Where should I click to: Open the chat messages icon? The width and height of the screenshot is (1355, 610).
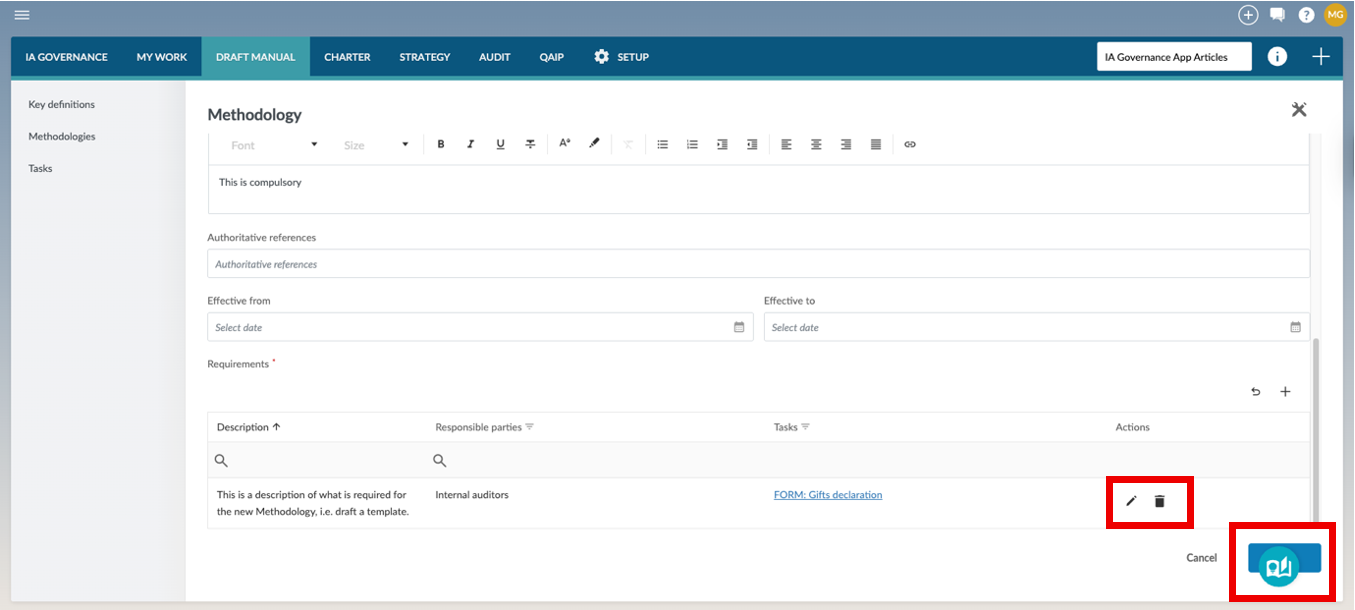(1277, 15)
